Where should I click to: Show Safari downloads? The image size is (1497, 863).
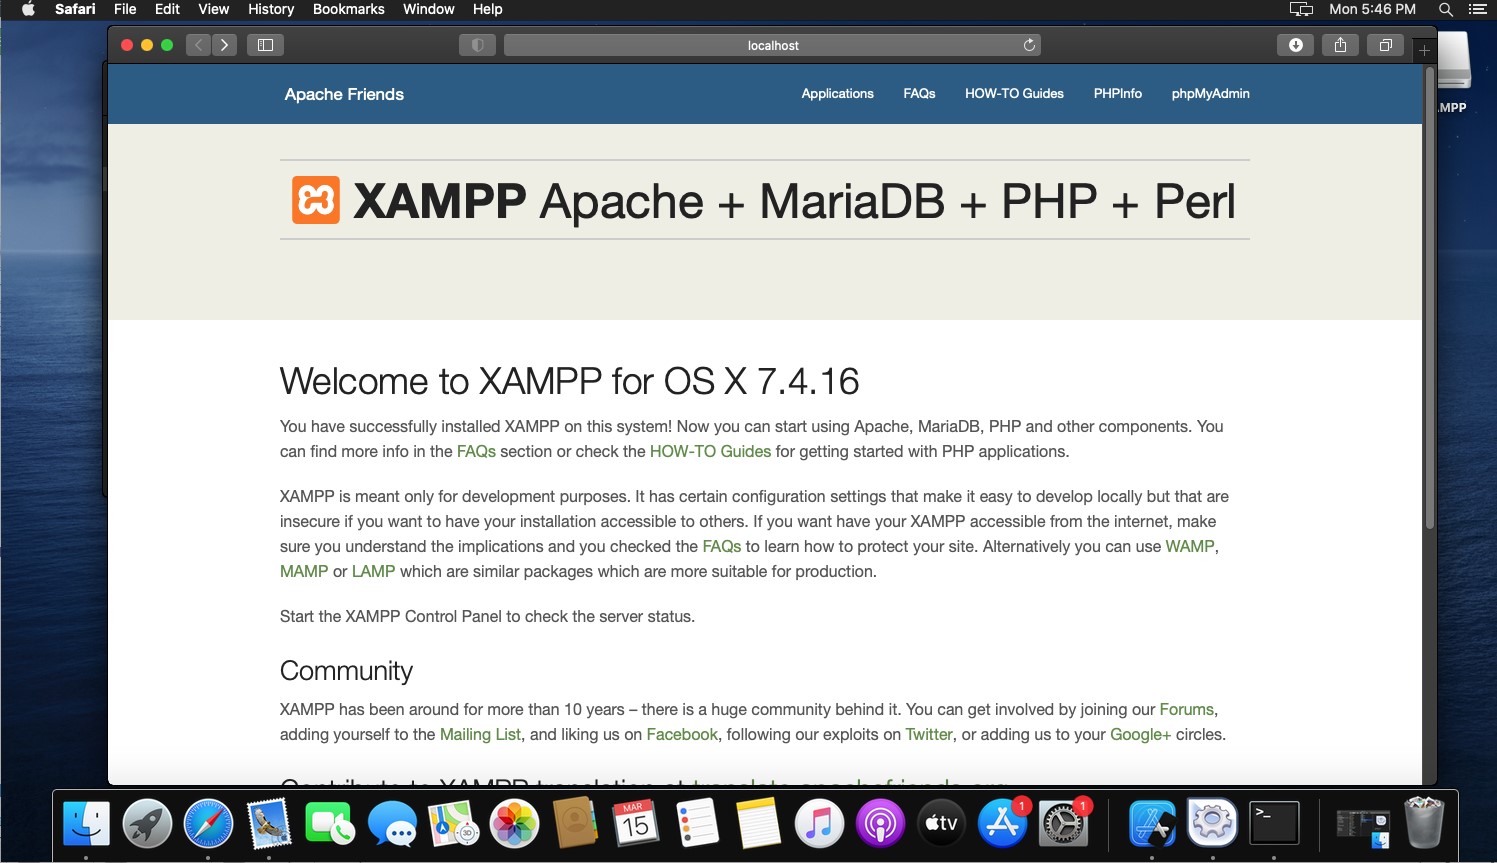tap(1296, 45)
